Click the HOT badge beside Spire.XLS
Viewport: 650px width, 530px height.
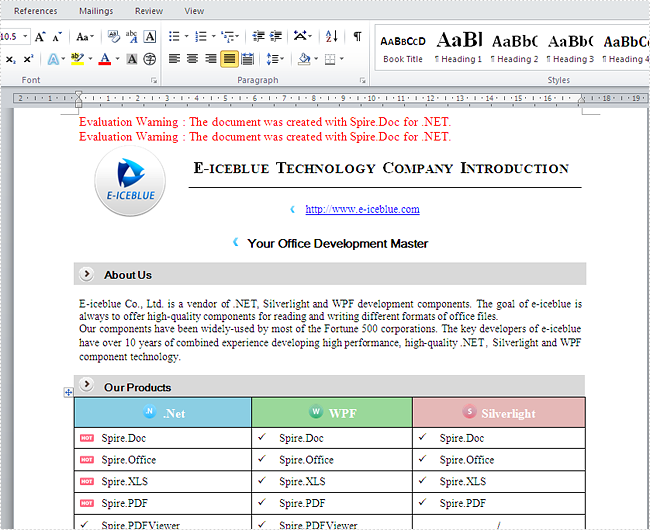(87, 482)
